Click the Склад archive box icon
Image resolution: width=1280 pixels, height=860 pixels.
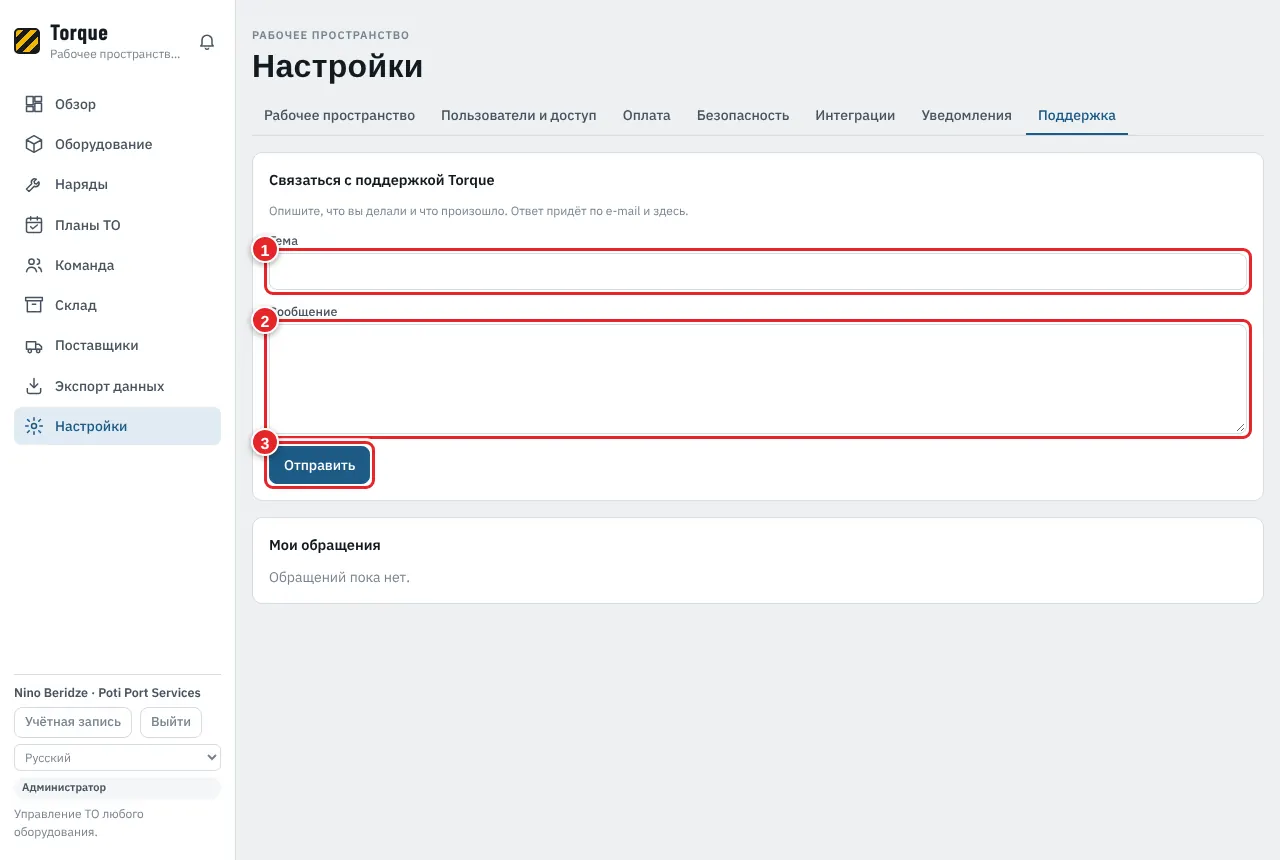pyautogui.click(x=34, y=305)
